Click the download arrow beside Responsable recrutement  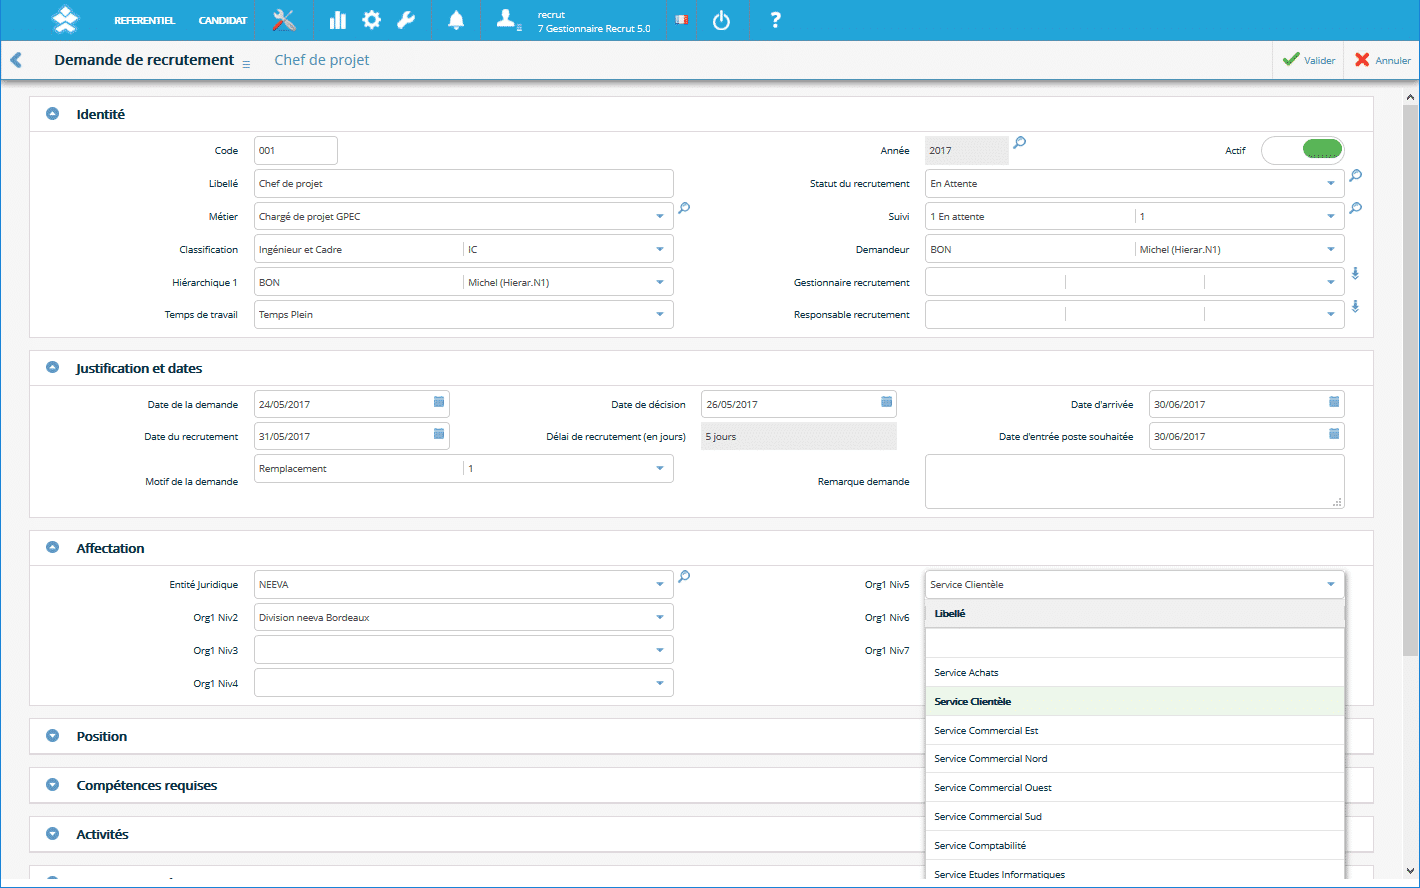click(x=1355, y=307)
